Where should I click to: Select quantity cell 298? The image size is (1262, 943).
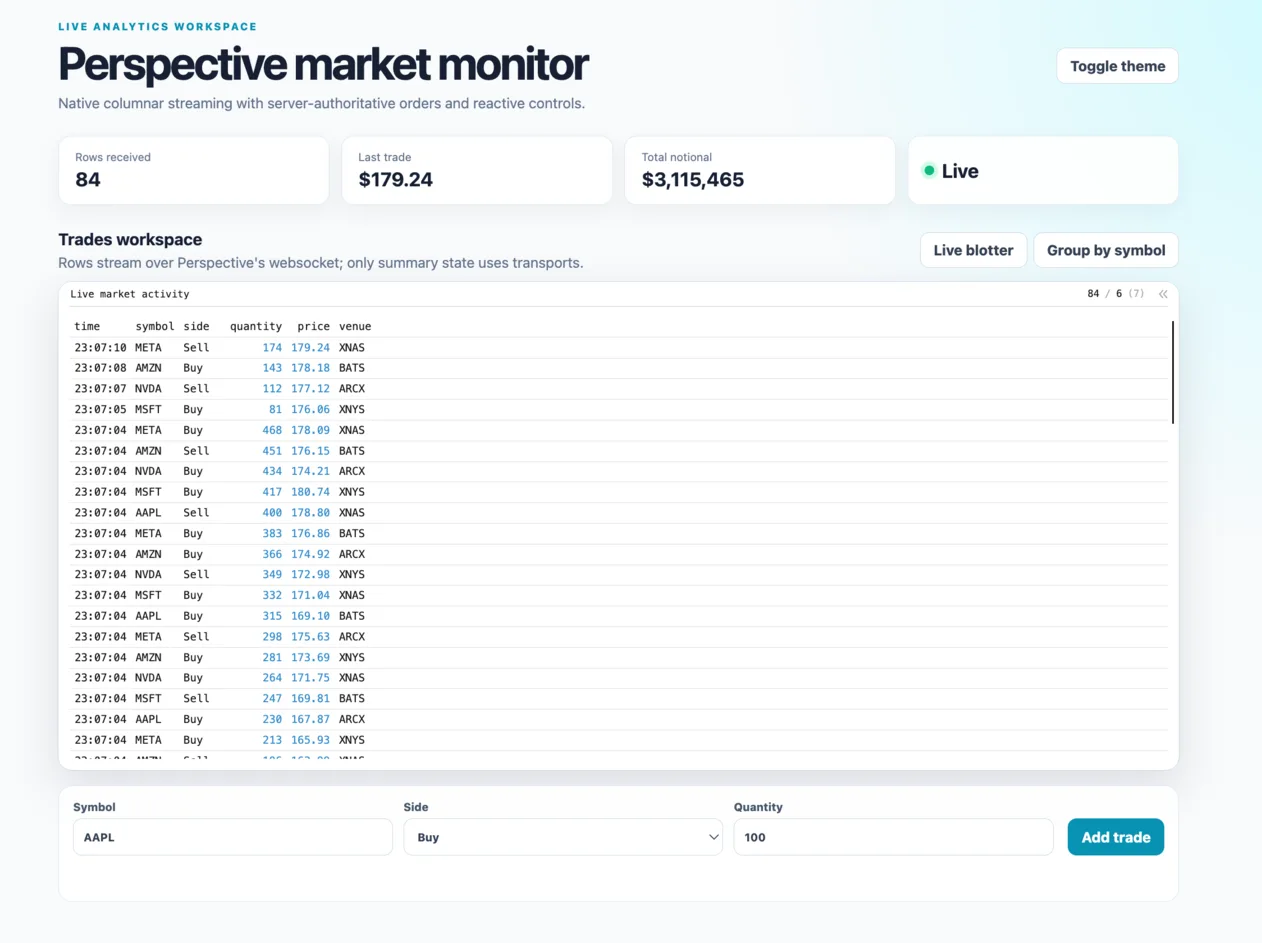[272, 636]
